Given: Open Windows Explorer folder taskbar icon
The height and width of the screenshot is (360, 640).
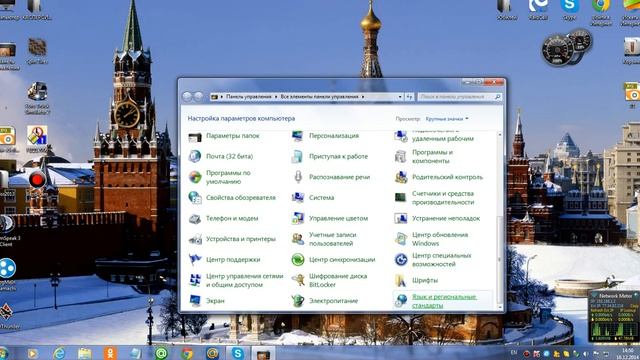Looking at the screenshot, I should [84, 353].
